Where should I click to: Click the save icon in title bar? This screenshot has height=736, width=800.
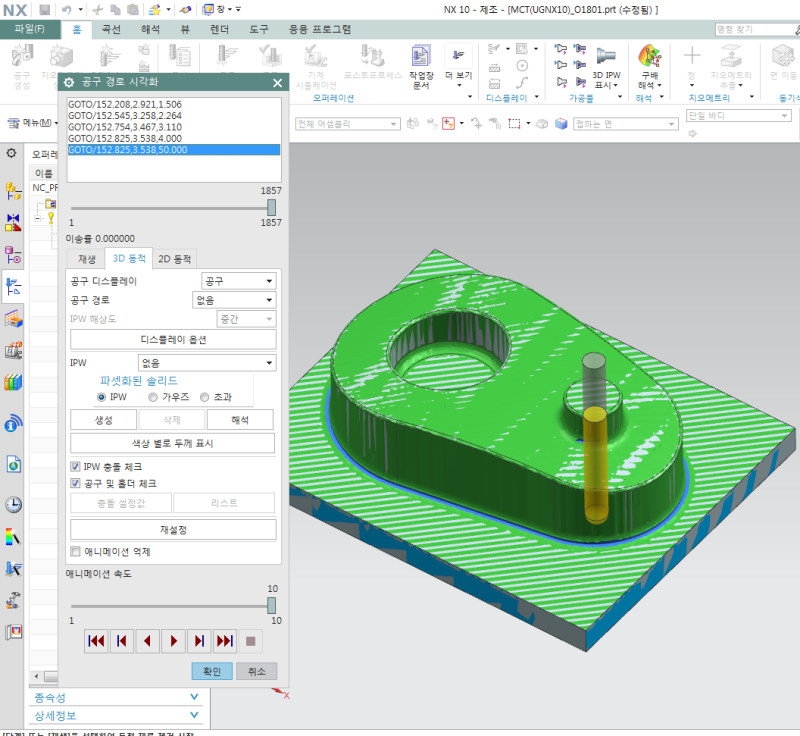click(x=44, y=9)
